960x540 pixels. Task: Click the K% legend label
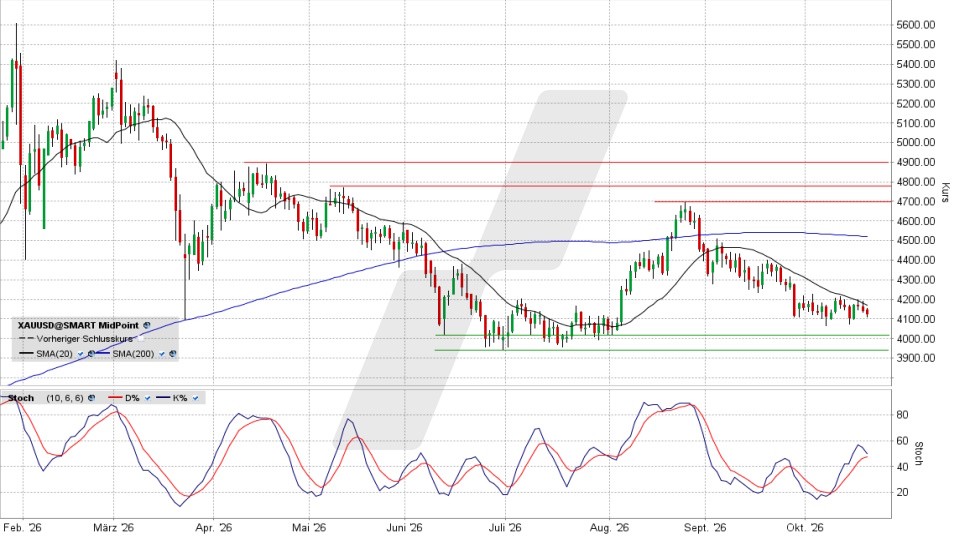point(180,398)
